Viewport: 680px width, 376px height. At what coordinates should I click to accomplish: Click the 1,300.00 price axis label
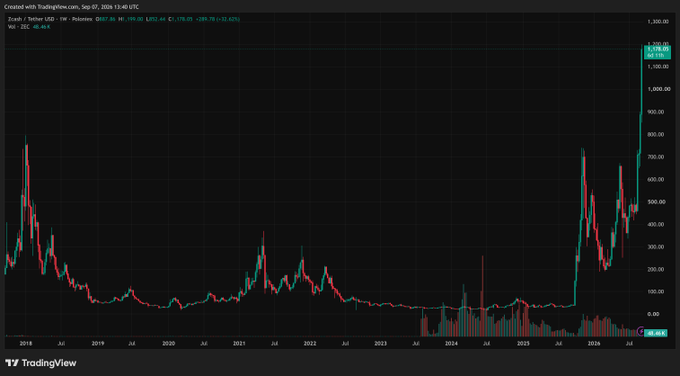point(658,22)
